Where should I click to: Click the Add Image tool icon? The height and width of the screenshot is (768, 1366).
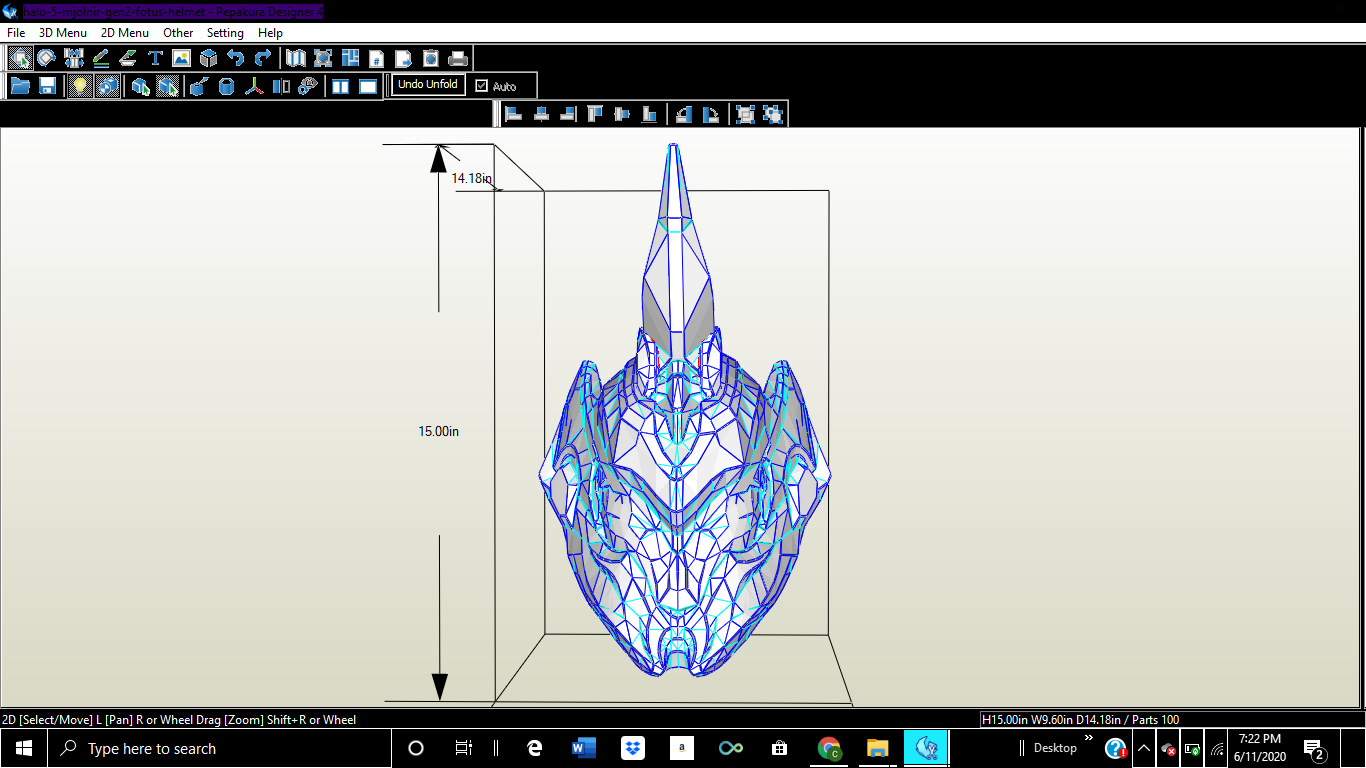coord(181,58)
